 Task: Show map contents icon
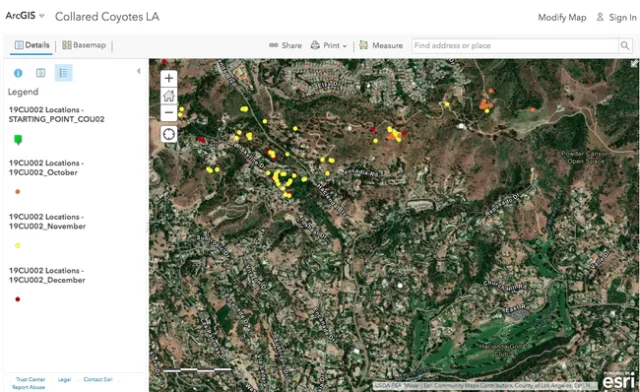pos(40,73)
